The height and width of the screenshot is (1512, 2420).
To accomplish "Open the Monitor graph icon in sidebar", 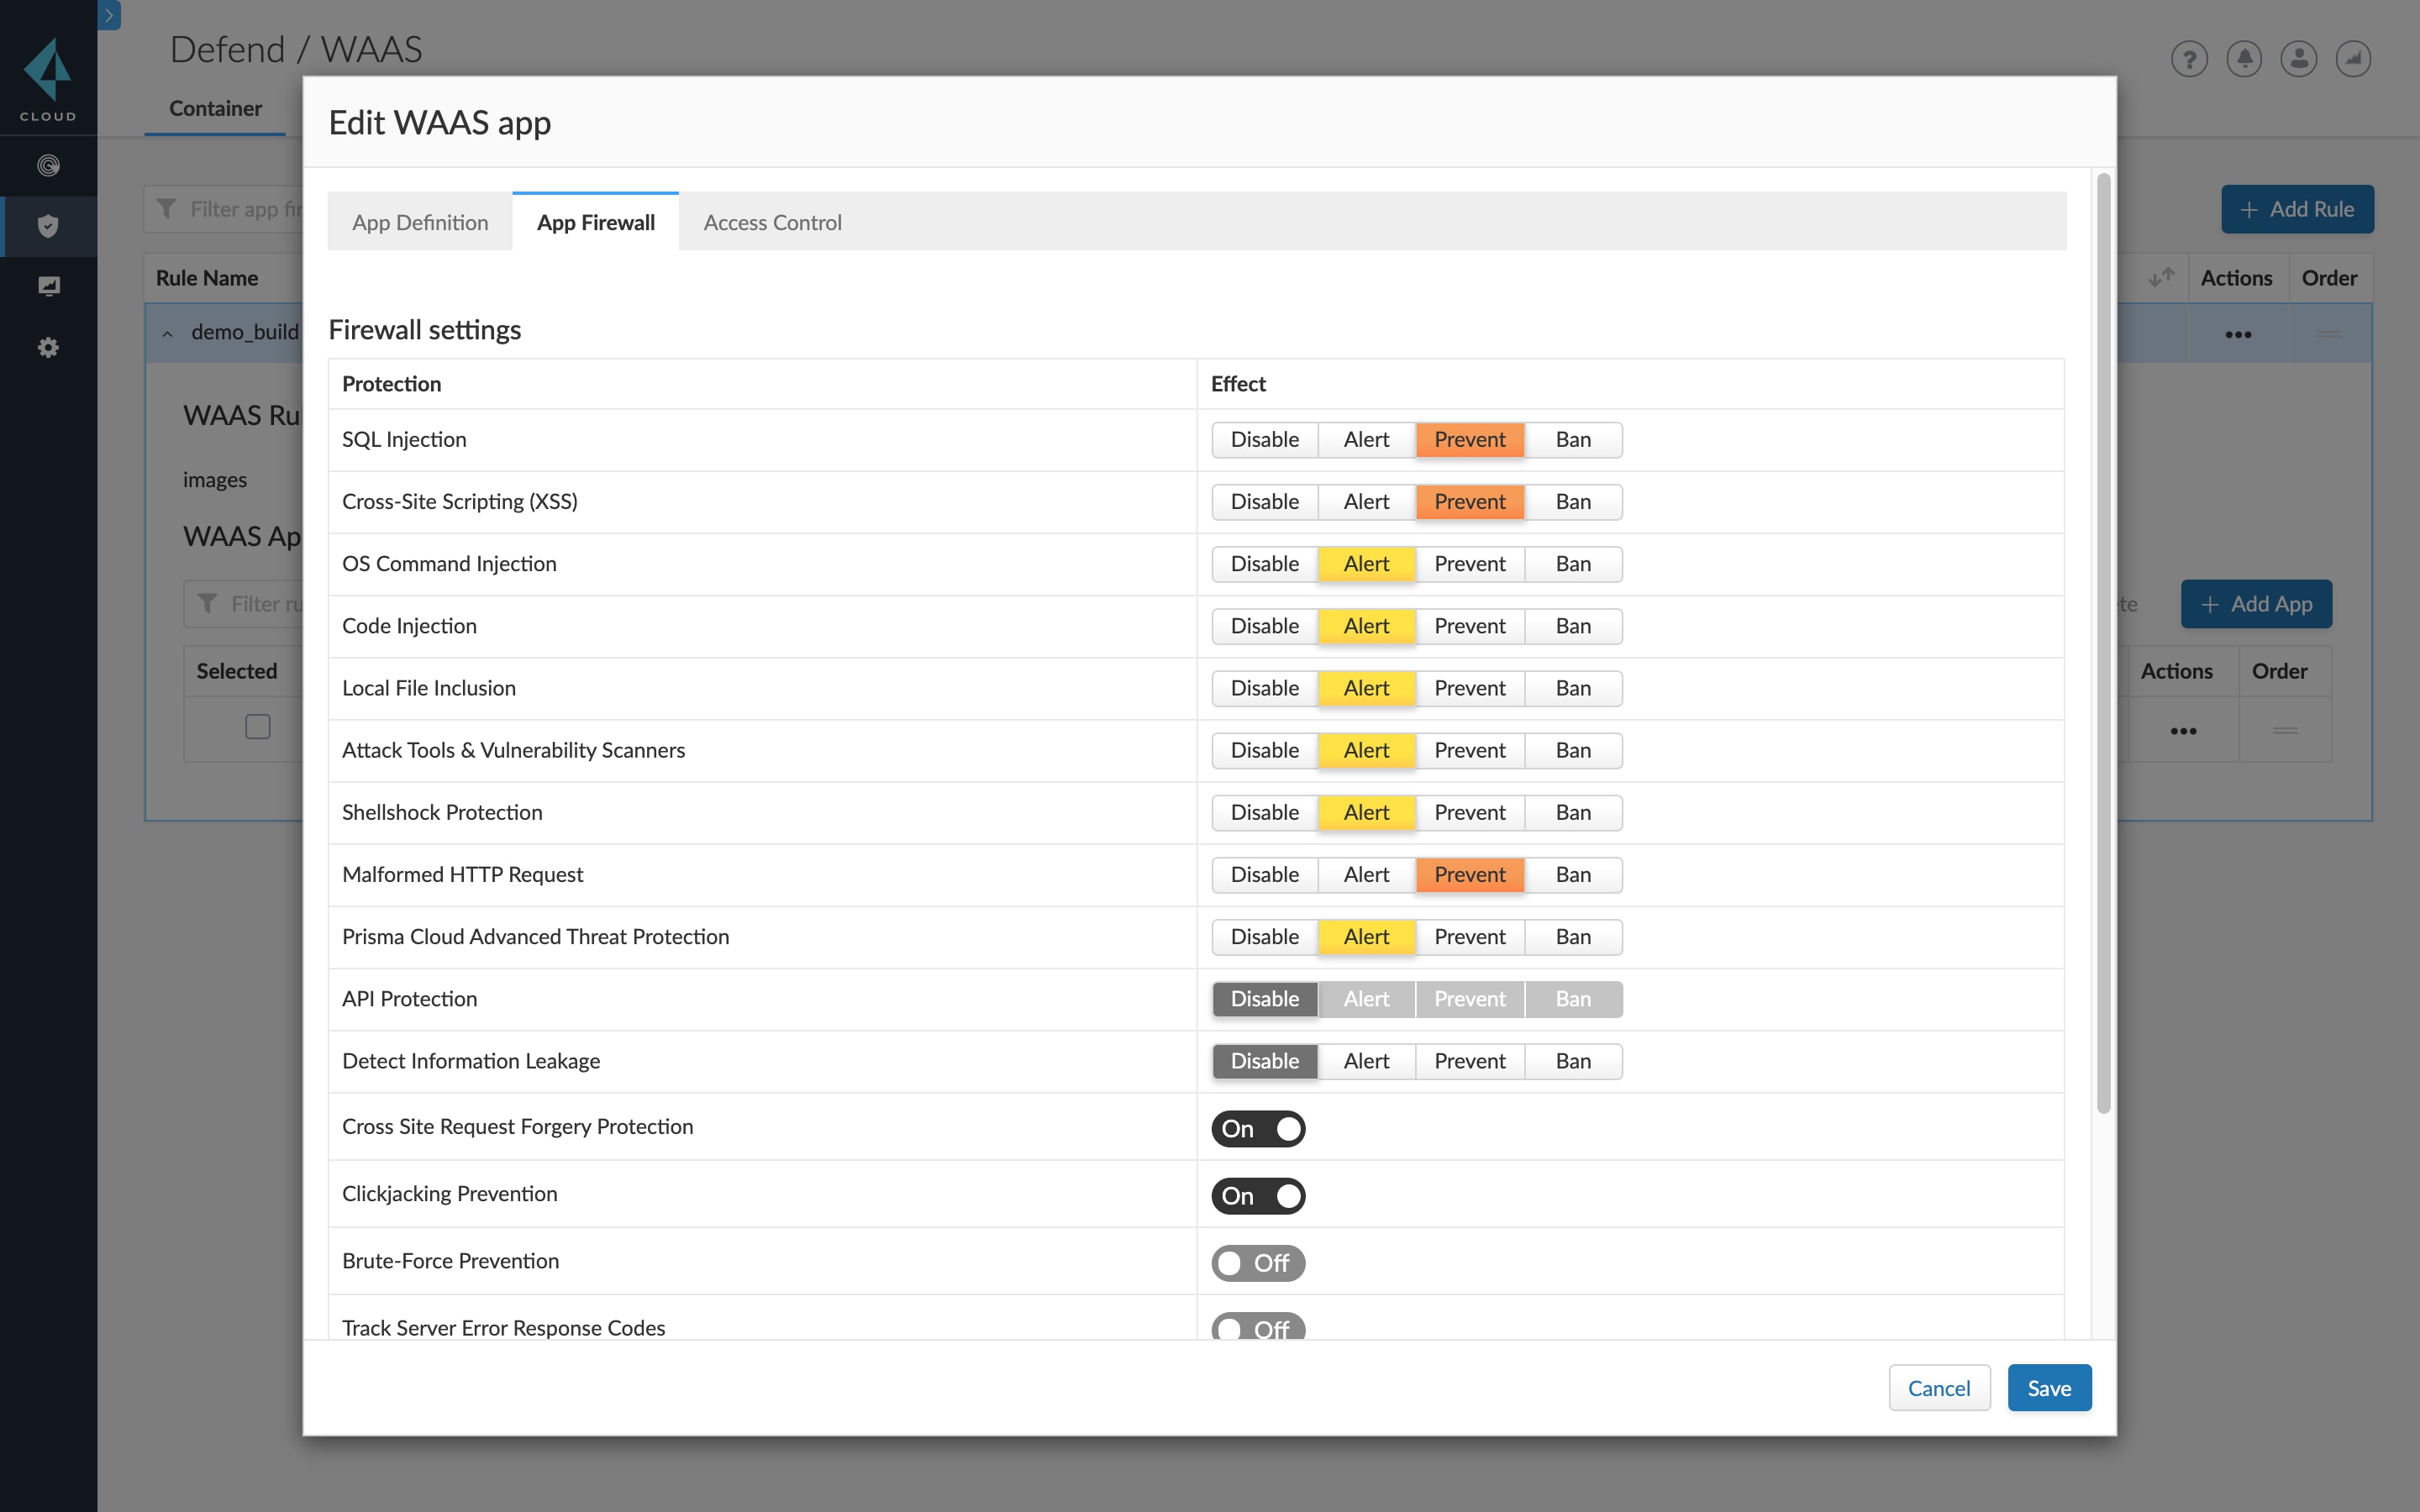I will coord(48,286).
